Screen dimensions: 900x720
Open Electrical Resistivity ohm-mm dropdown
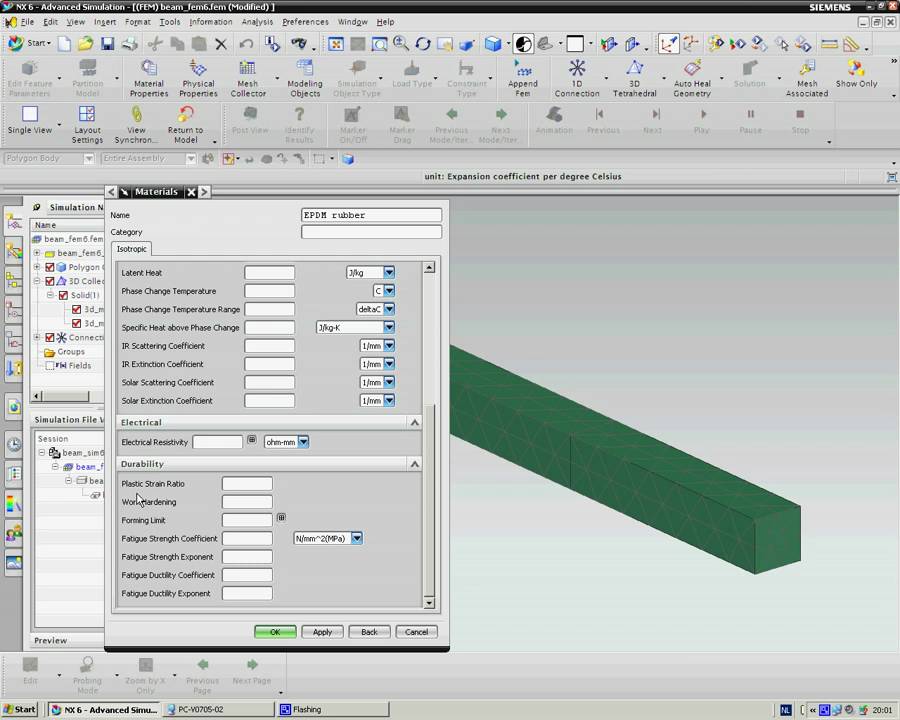303,442
